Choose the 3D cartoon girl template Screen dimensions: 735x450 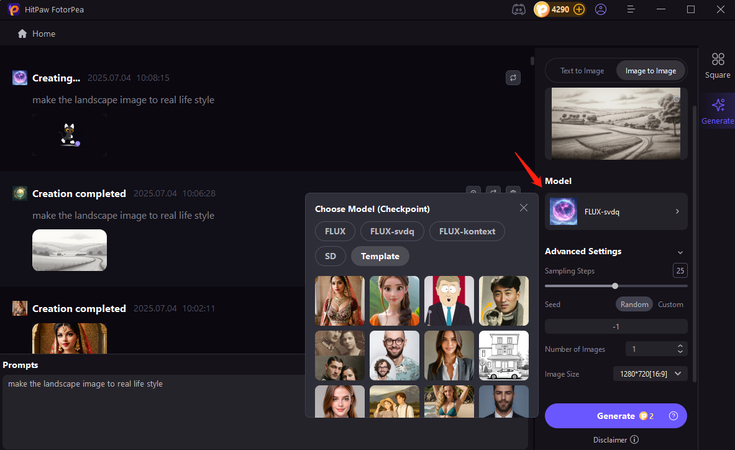pyautogui.click(x=394, y=300)
